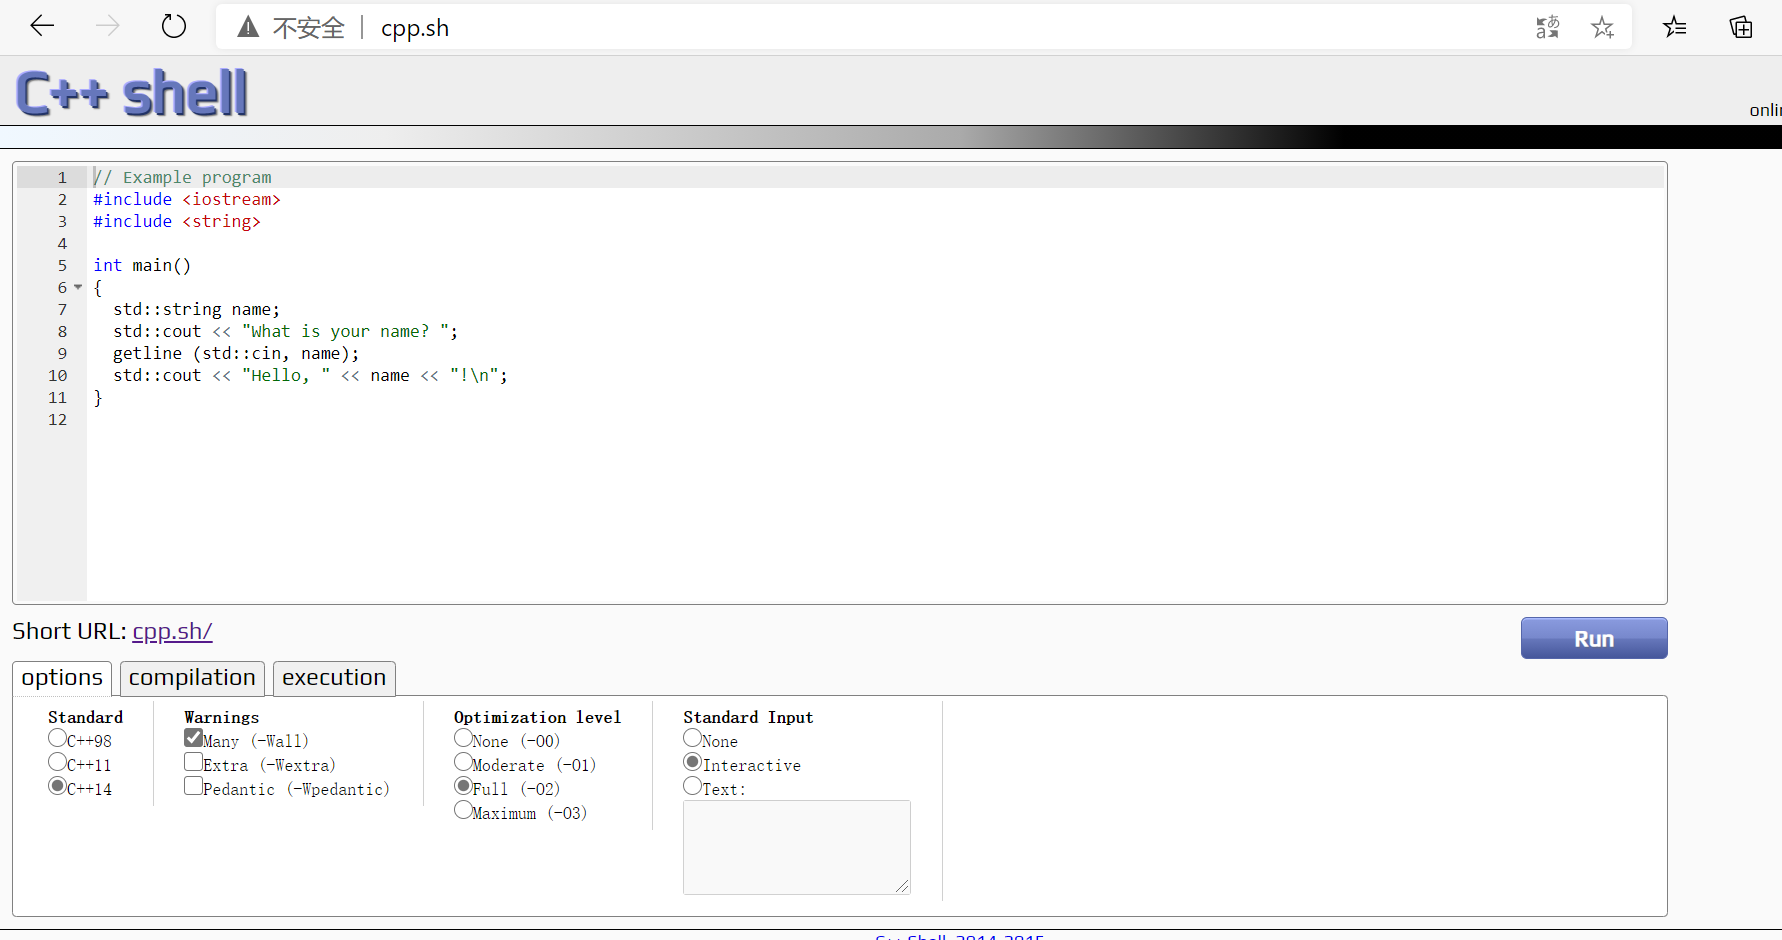Enable Extra (-Wextra) warnings checkbox
1782x940 pixels.
(x=193, y=762)
